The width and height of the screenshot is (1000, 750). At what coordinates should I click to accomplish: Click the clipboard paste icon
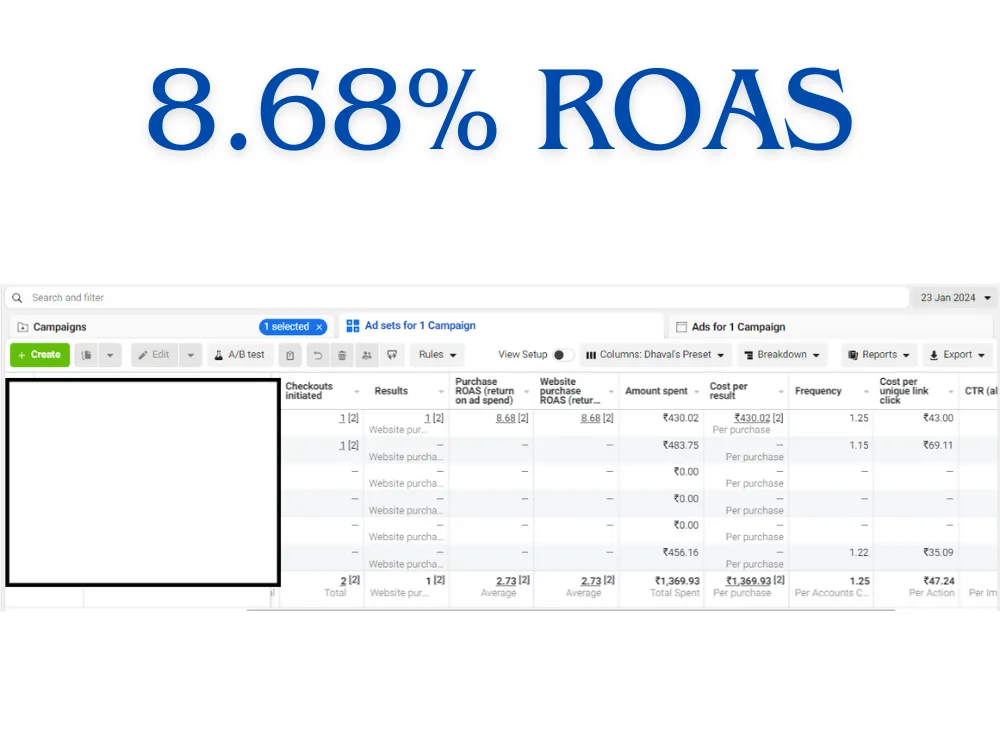pyautogui.click(x=290, y=355)
